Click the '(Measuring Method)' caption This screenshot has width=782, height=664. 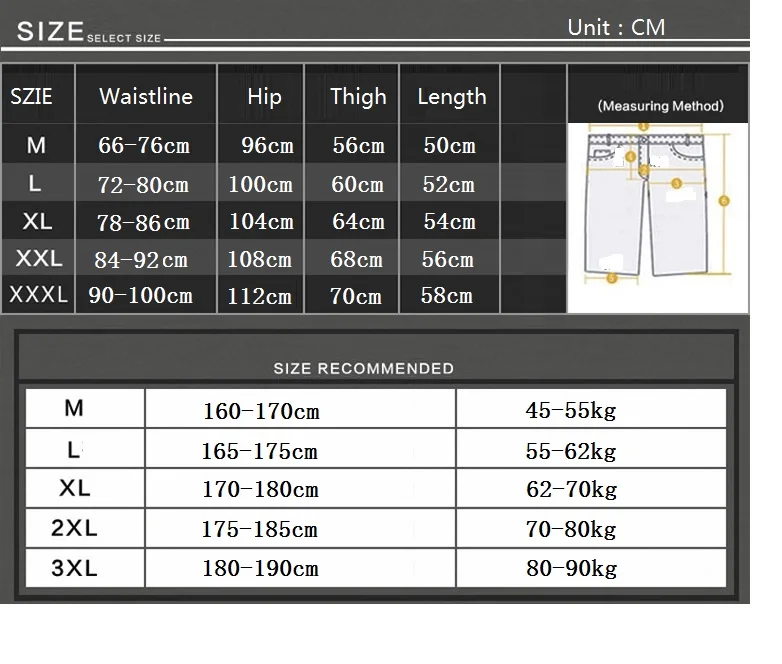tap(660, 106)
